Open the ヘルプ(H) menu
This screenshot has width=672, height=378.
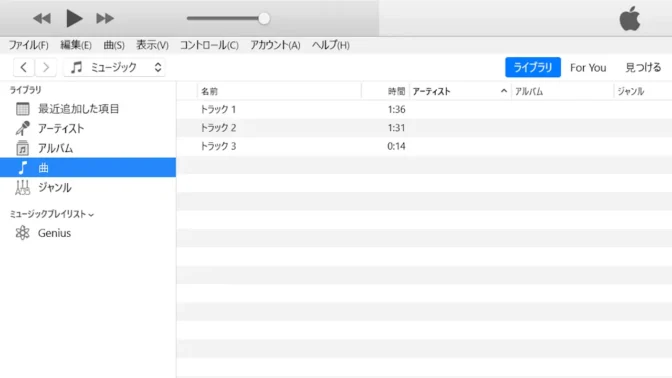point(330,45)
